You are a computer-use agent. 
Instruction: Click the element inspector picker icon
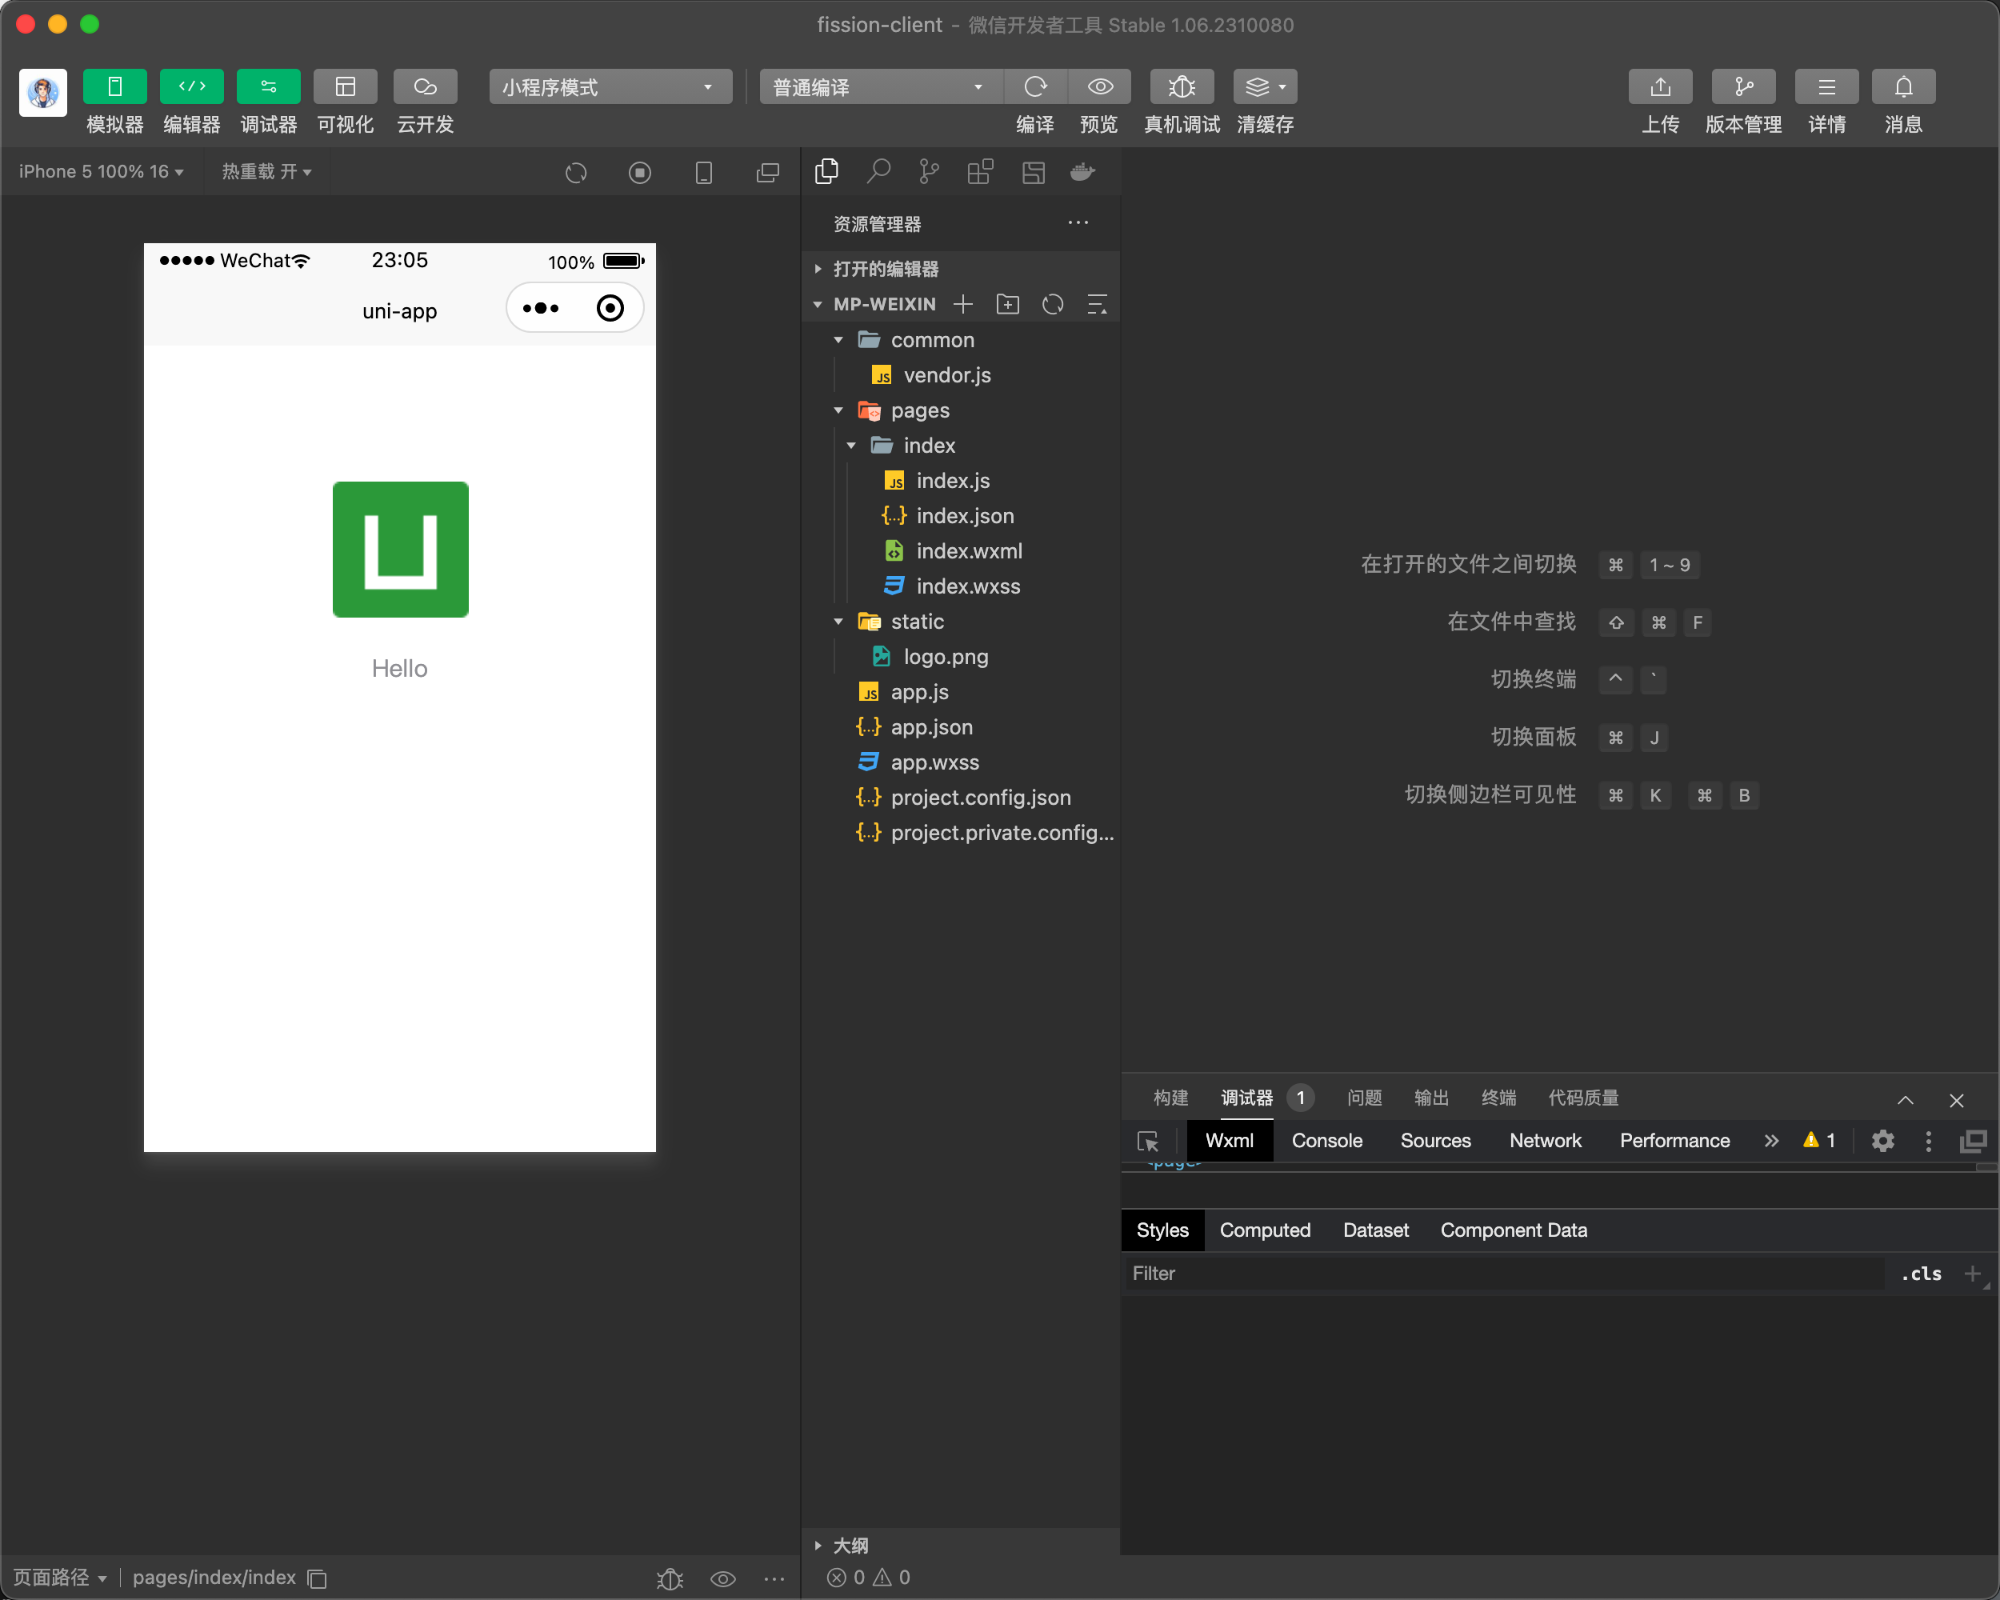1148,1141
